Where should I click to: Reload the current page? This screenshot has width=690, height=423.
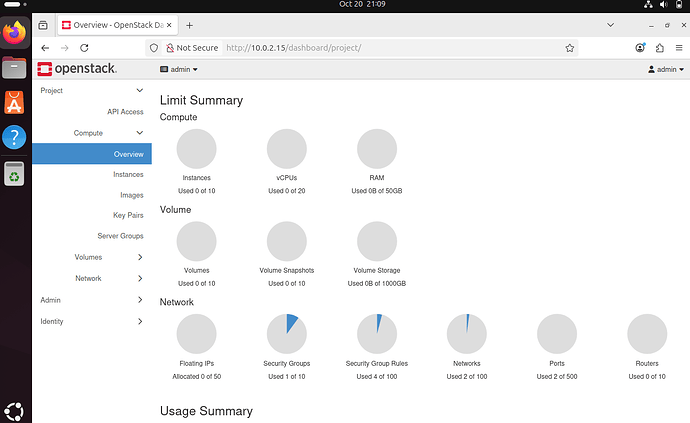[84, 48]
